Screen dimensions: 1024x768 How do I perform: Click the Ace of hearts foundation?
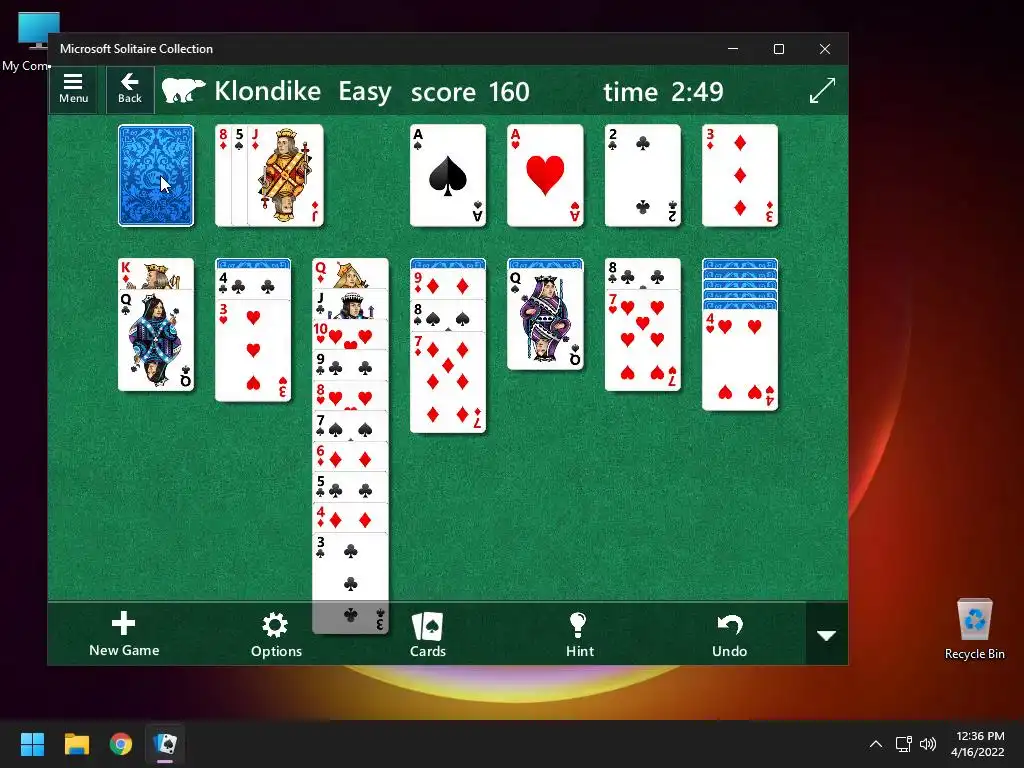coord(545,176)
